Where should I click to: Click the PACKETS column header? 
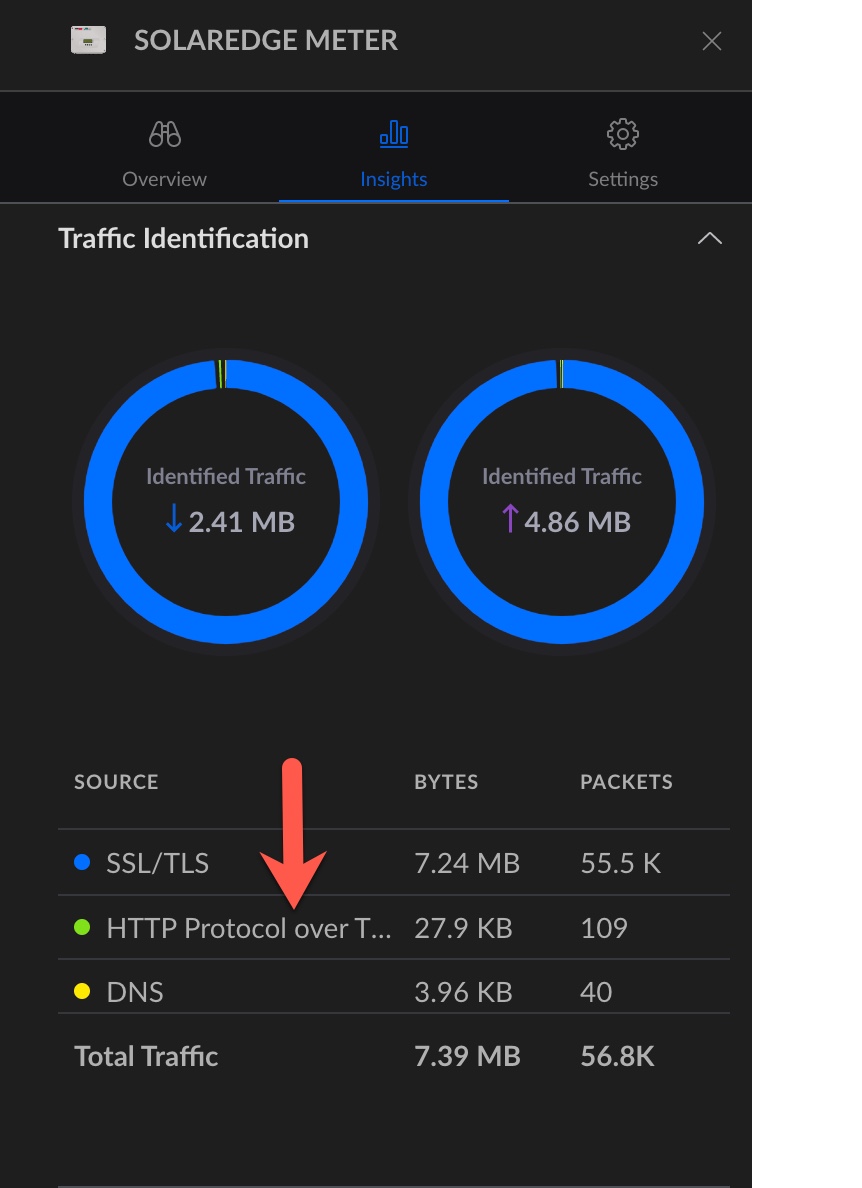[x=626, y=782]
